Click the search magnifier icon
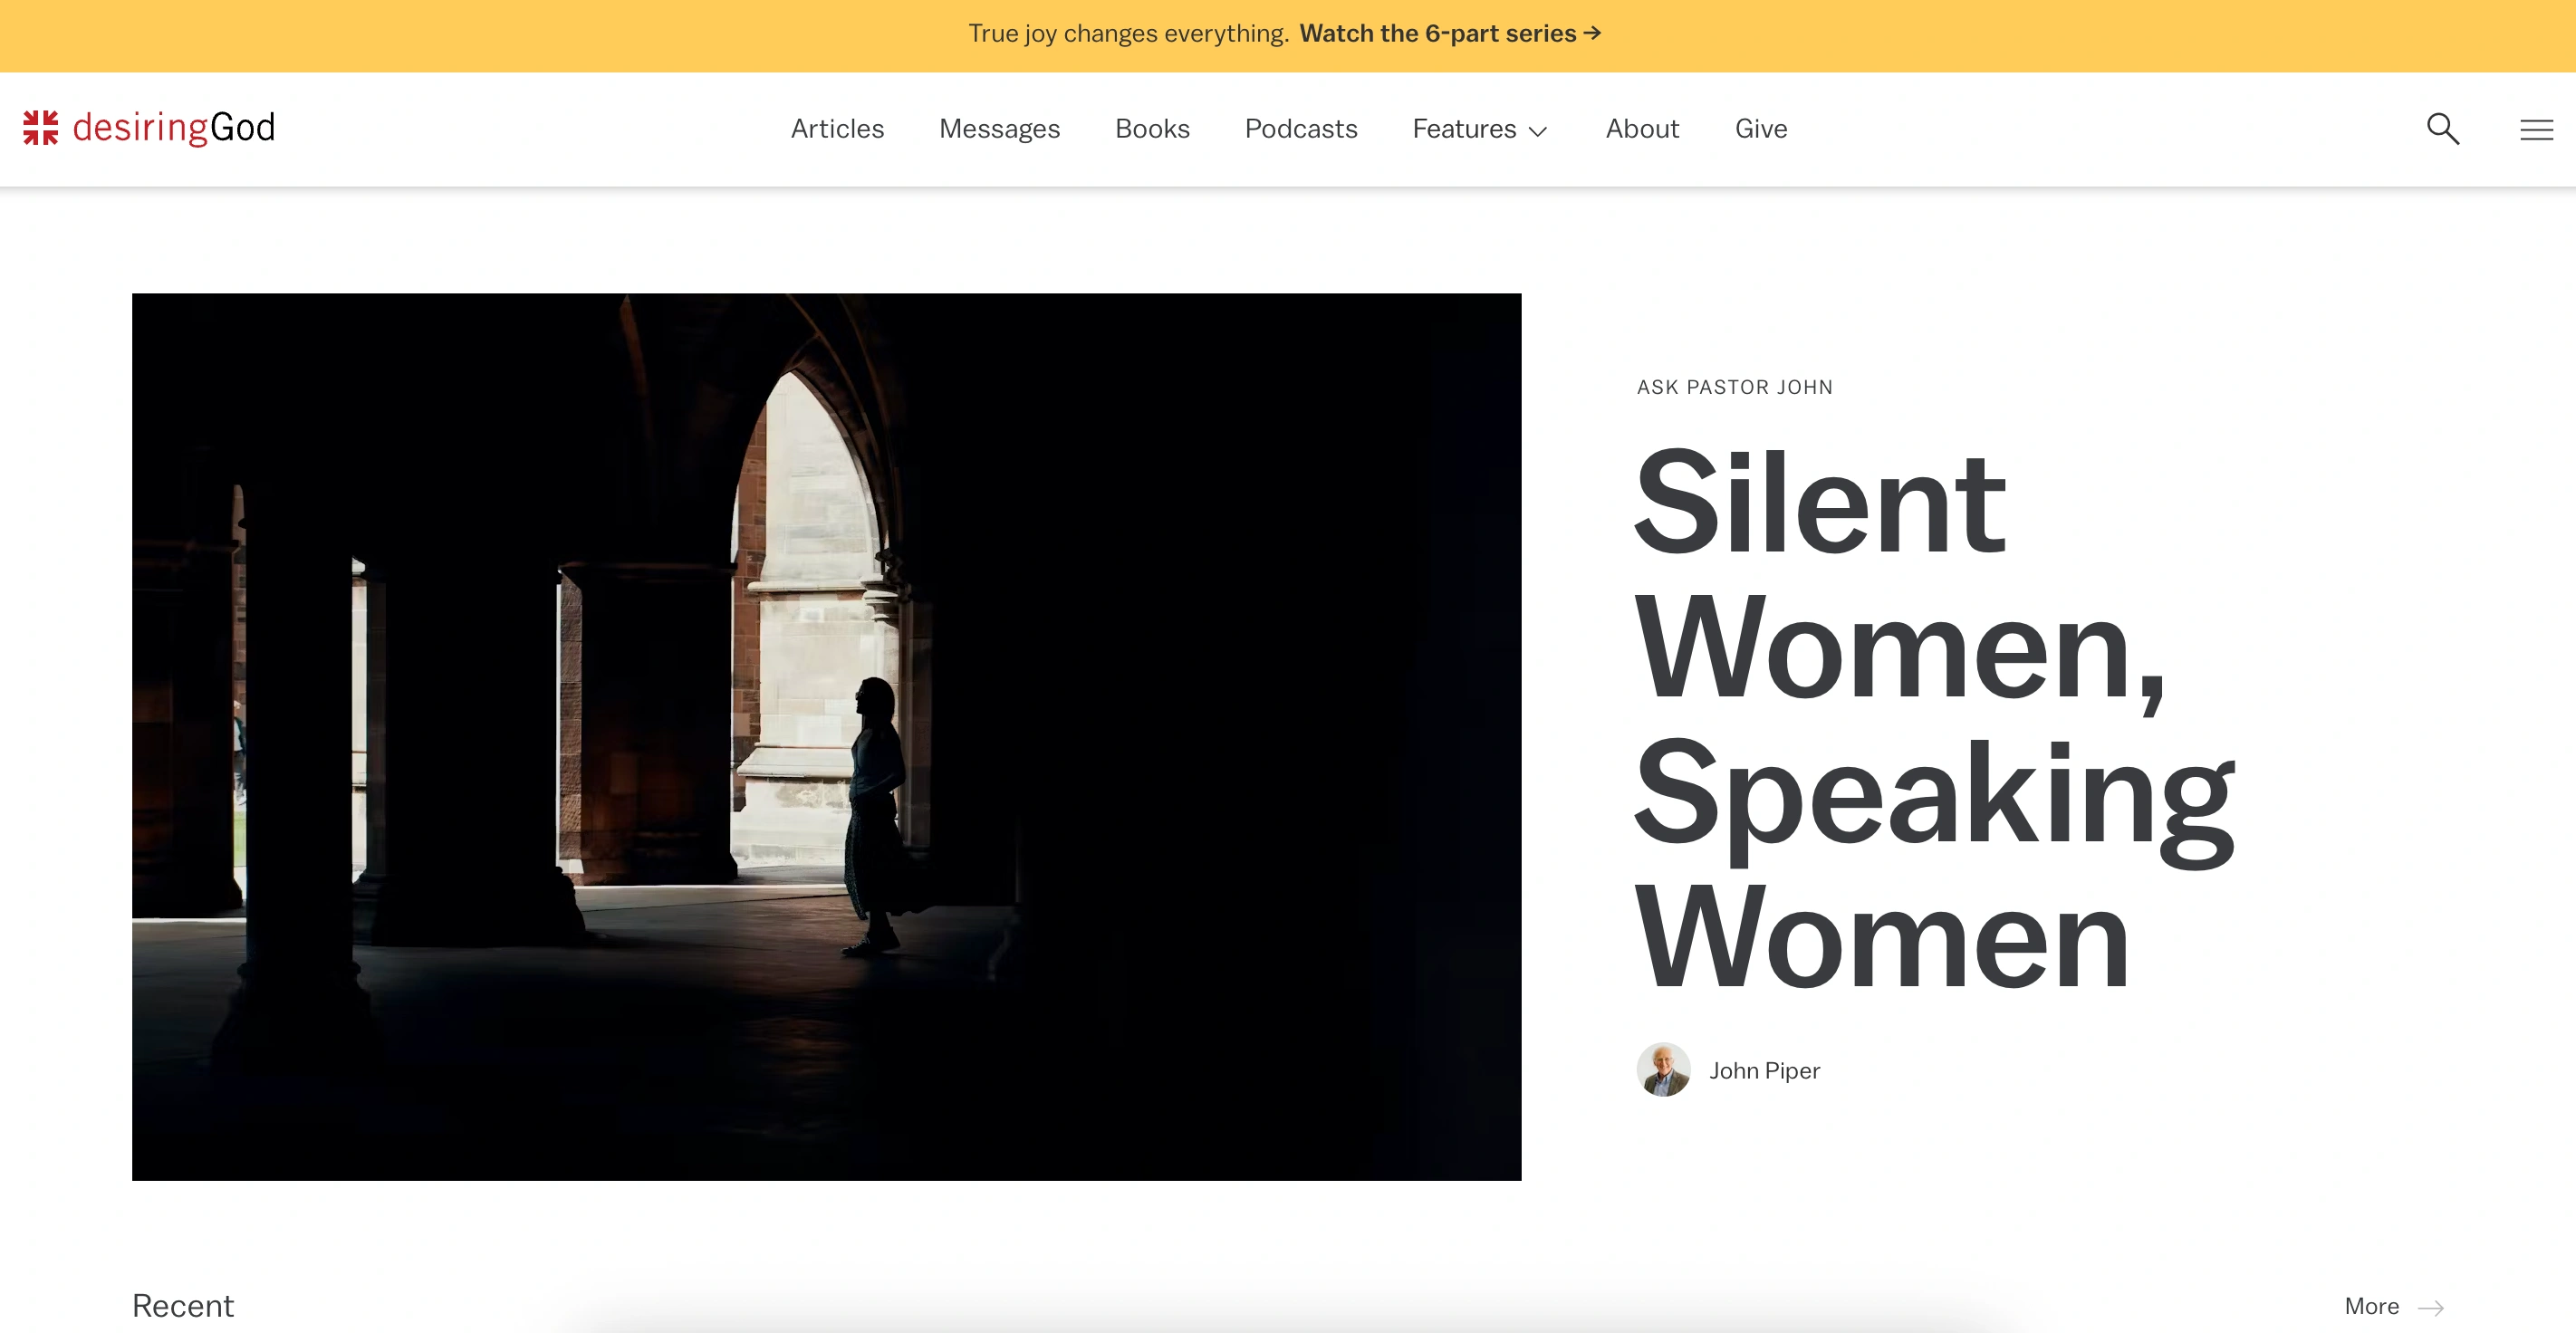The width and height of the screenshot is (2576, 1333). pyautogui.click(x=2442, y=128)
